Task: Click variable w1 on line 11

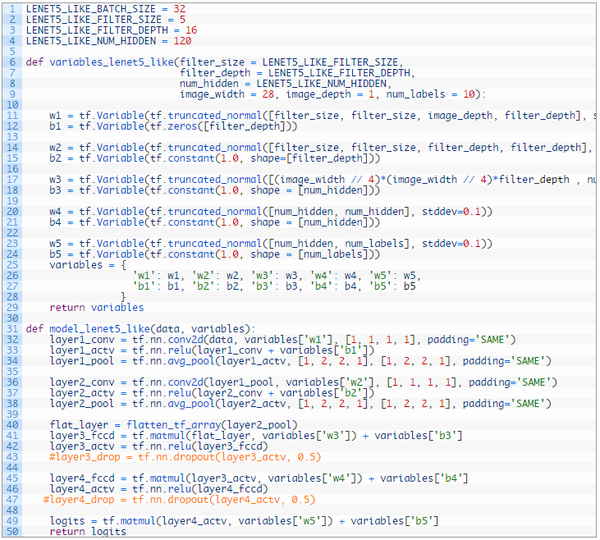Action: click(55, 115)
